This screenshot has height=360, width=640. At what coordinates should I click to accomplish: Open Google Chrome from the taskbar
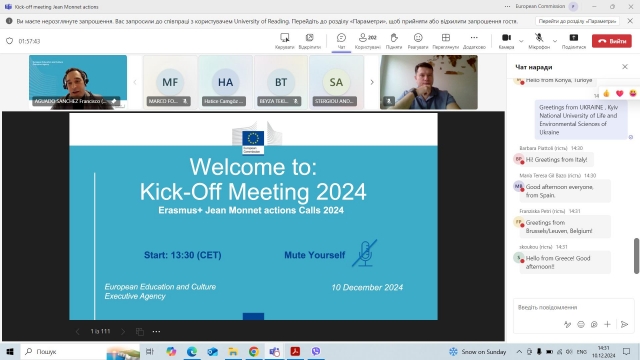pos(254,351)
